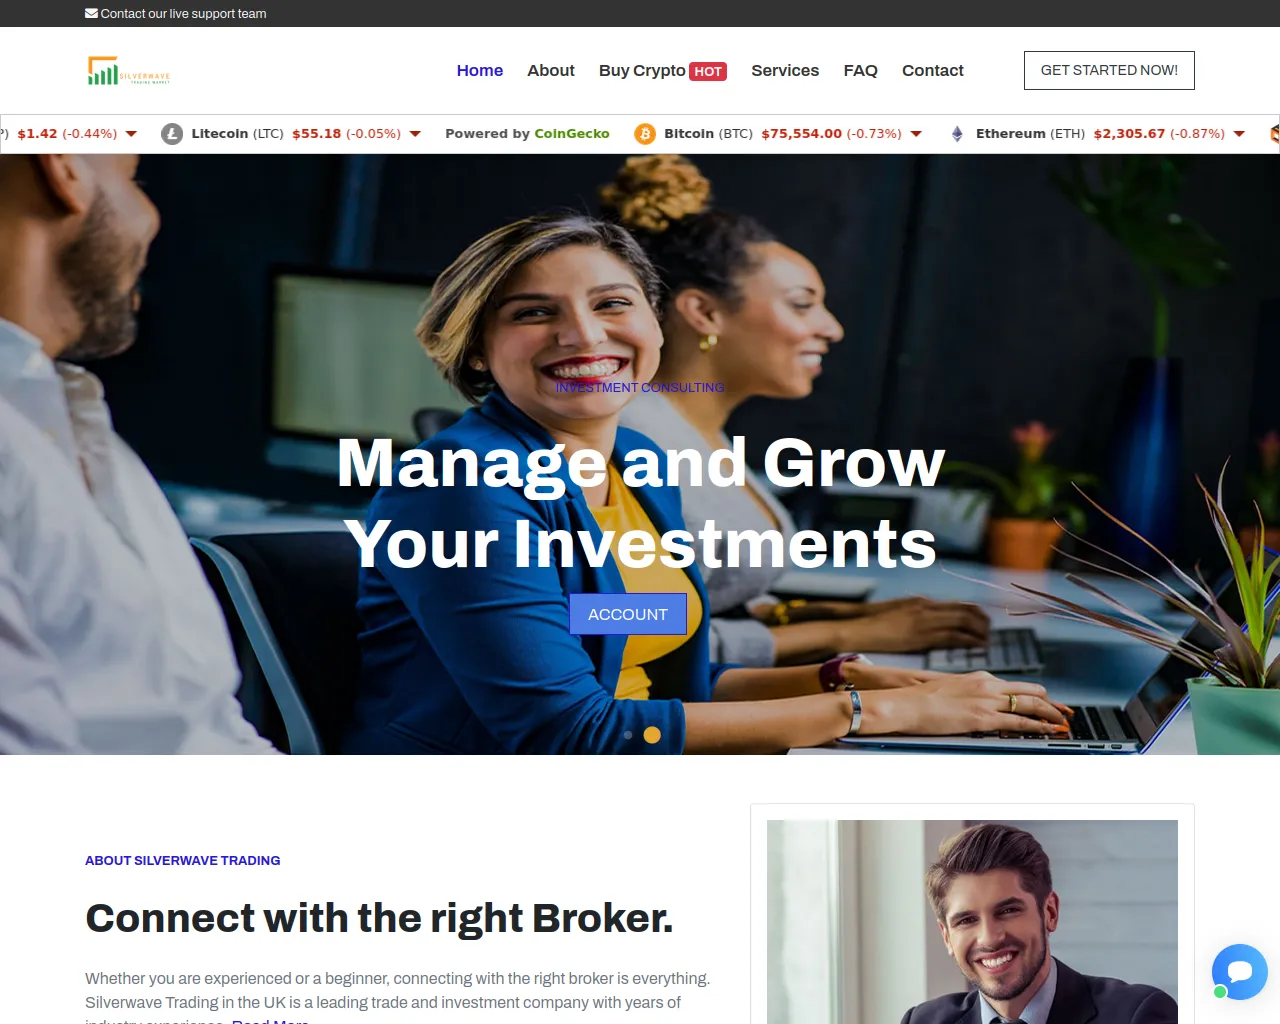This screenshot has width=1280, height=1024.
Task: Expand the Litecoin price dropdown arrow
Action: pos(415,134)
